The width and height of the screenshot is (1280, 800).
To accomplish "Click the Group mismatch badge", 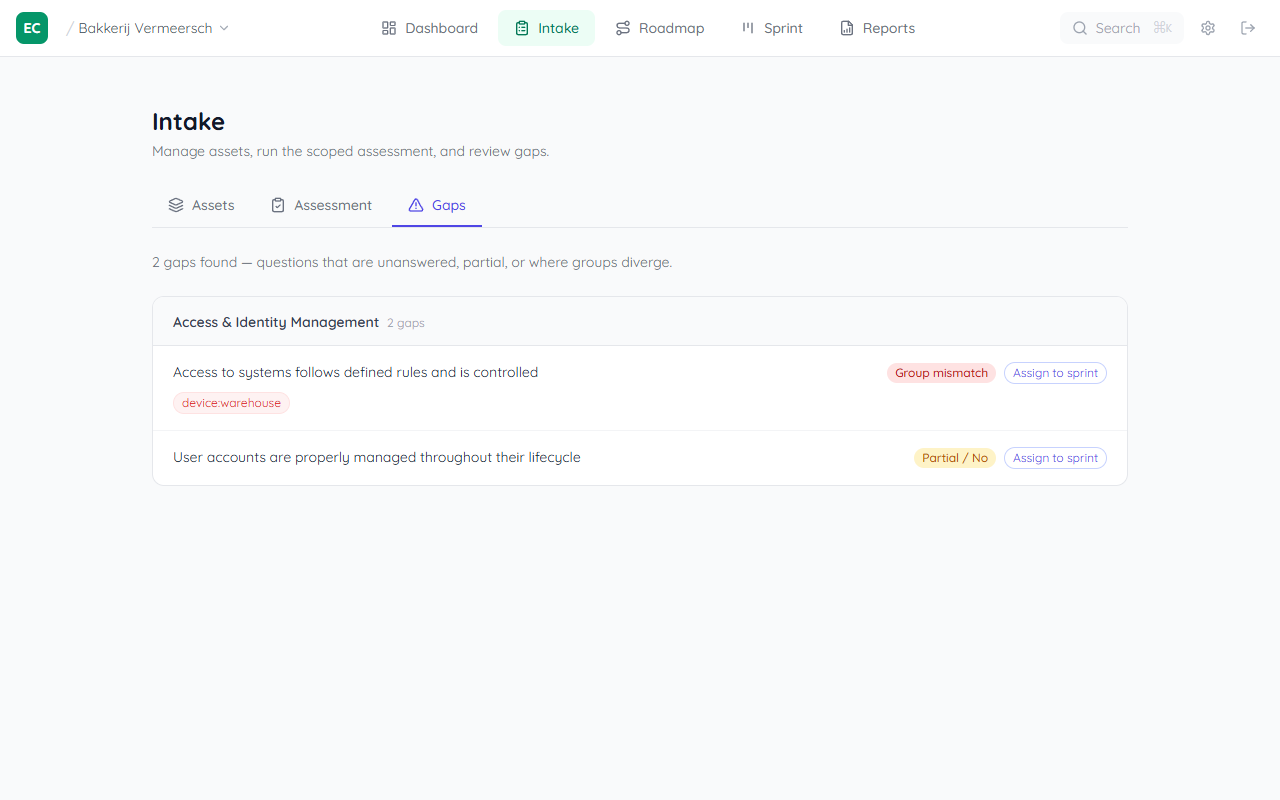I will pos(941,373).
